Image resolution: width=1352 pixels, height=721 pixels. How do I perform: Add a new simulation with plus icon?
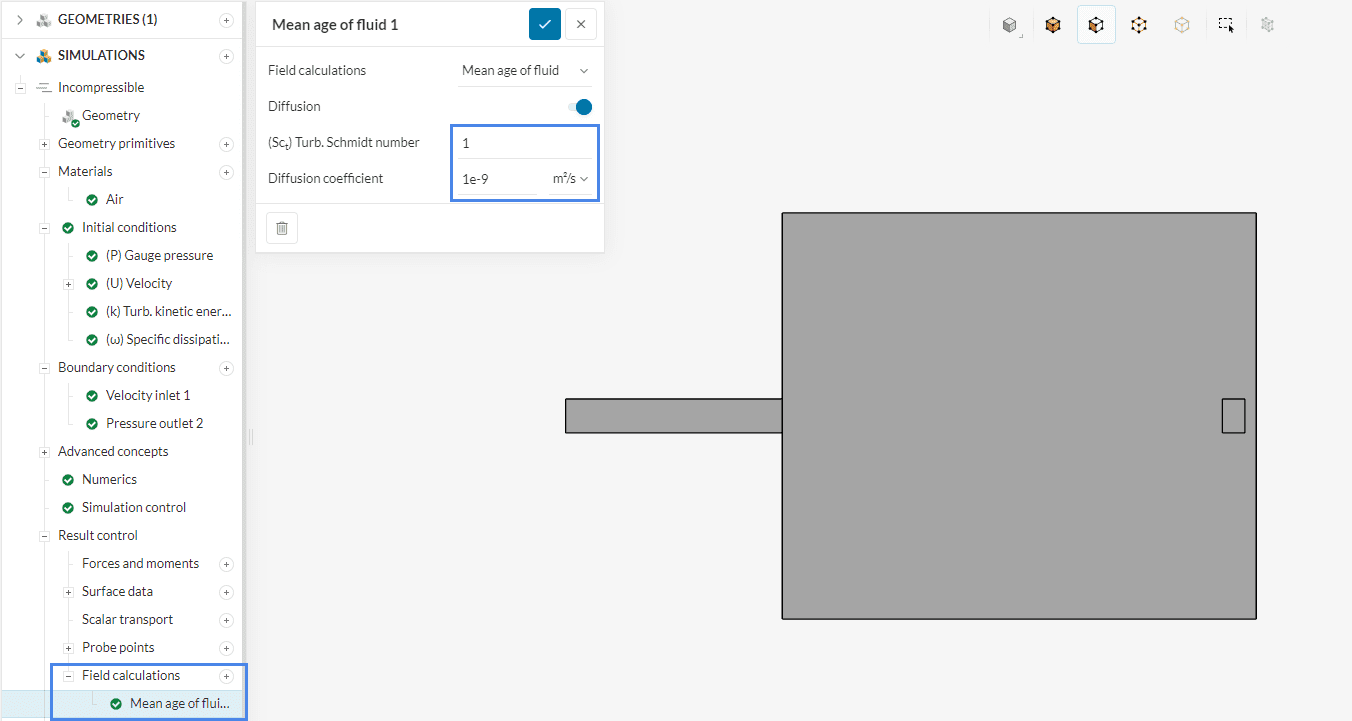coord(226,56)
